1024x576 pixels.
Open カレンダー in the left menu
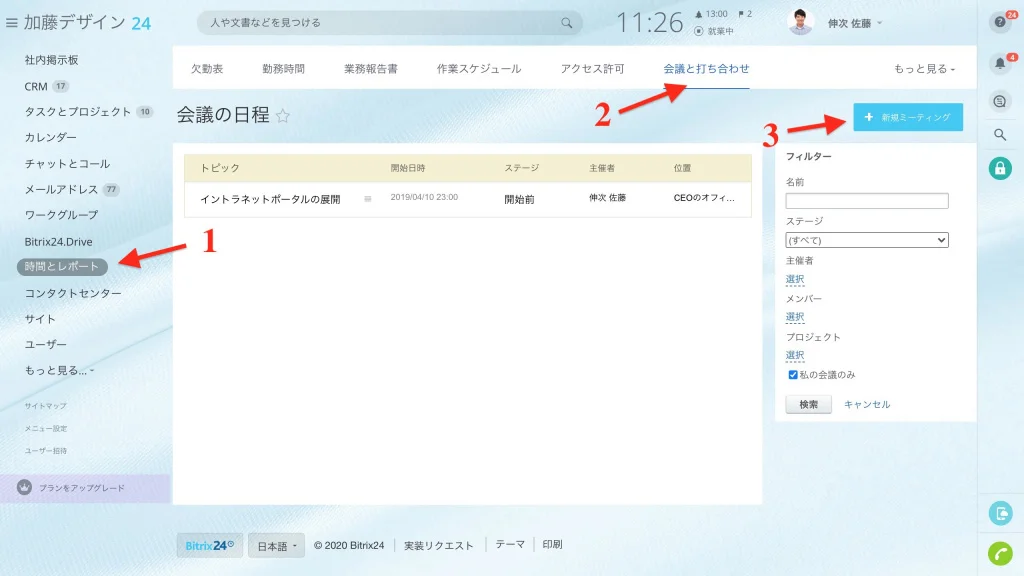click(x=50, y=137)
